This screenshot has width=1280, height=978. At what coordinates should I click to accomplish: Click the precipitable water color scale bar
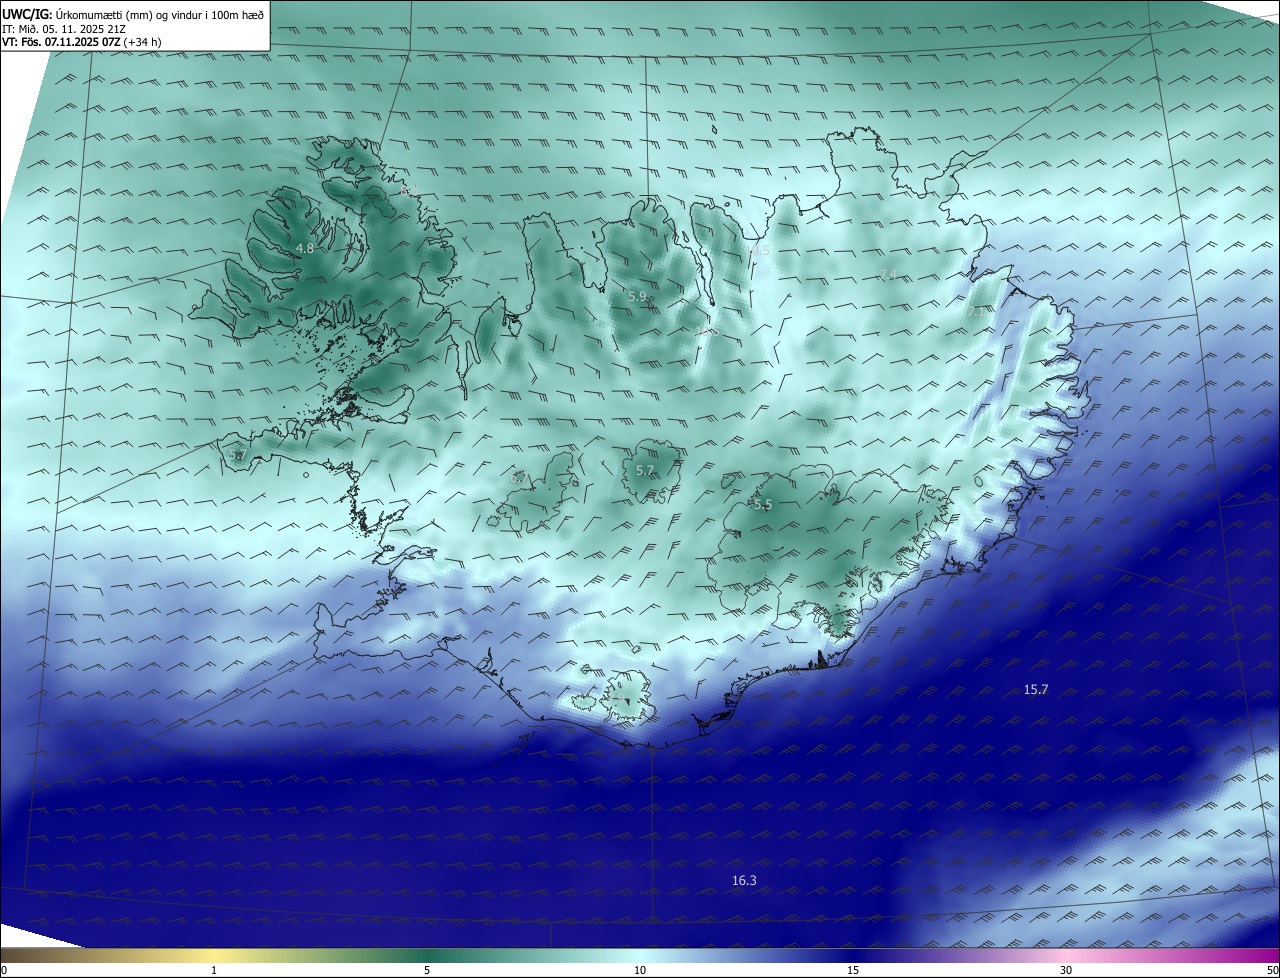(640, 955)
